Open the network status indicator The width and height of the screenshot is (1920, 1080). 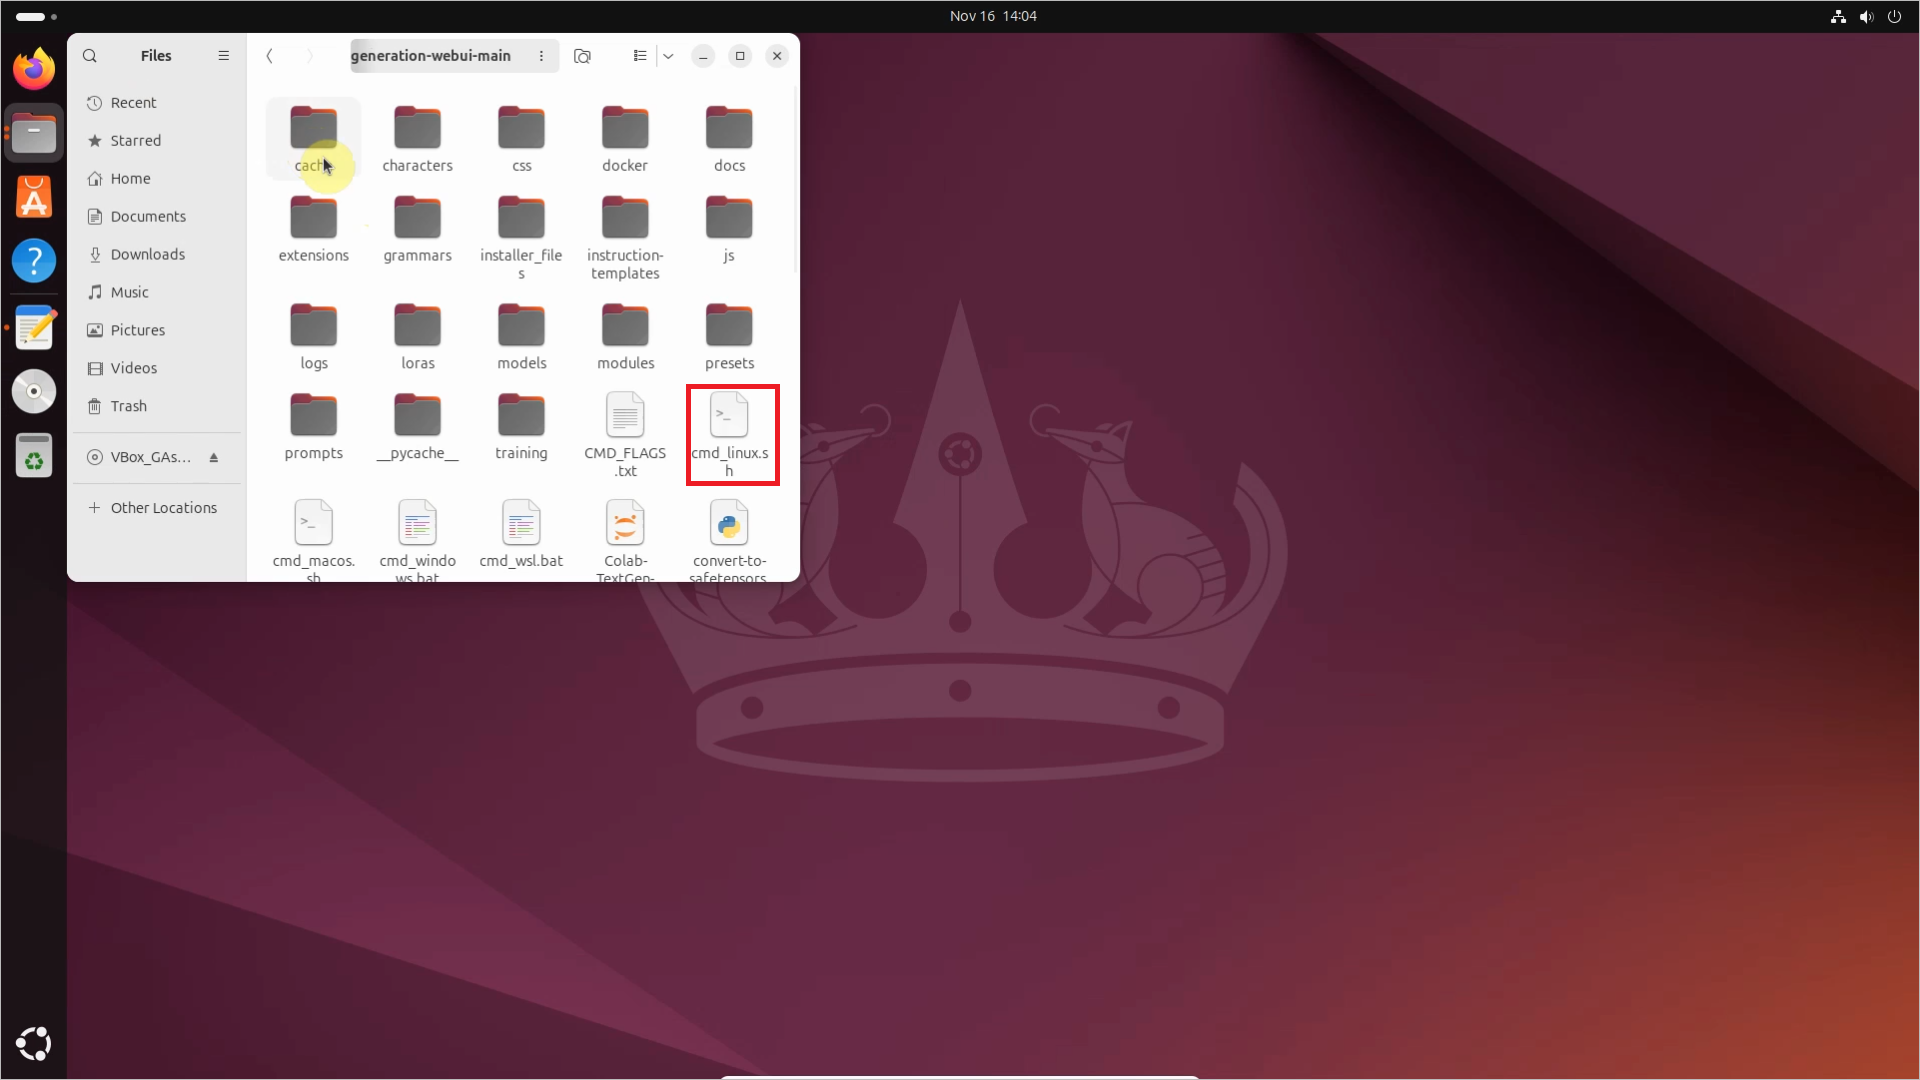(1838, 16)
